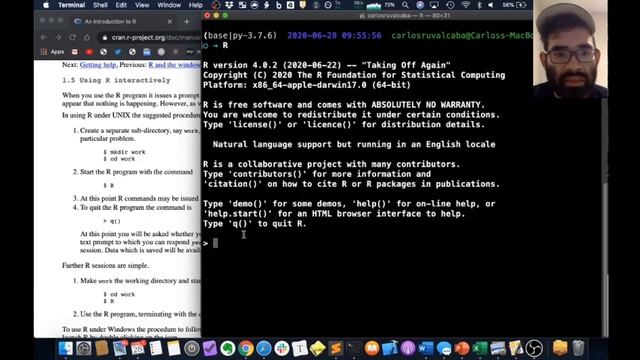Open the YouTube bookmark icon

[89, 52]
